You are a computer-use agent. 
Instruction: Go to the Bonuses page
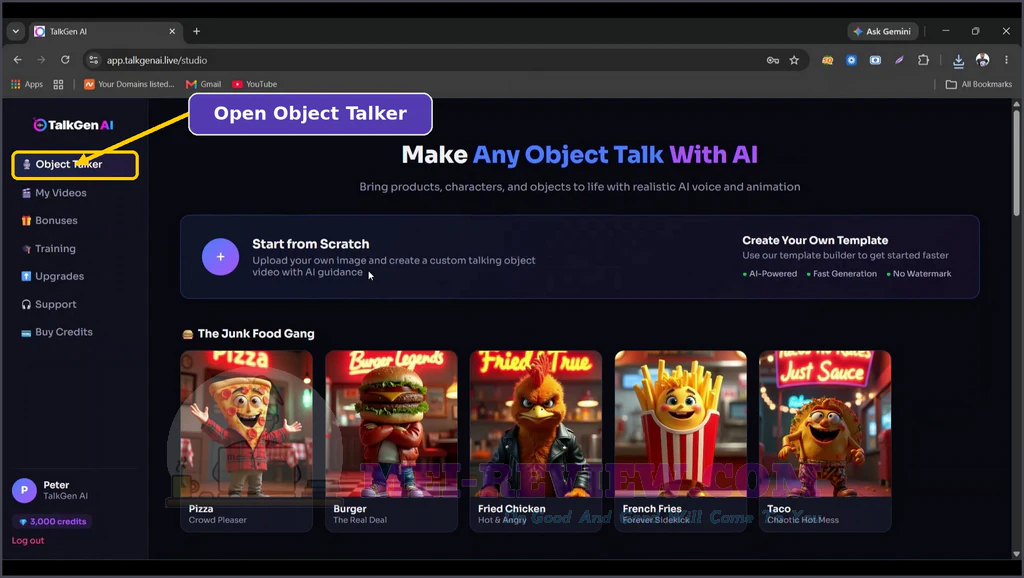coord(50,221)
